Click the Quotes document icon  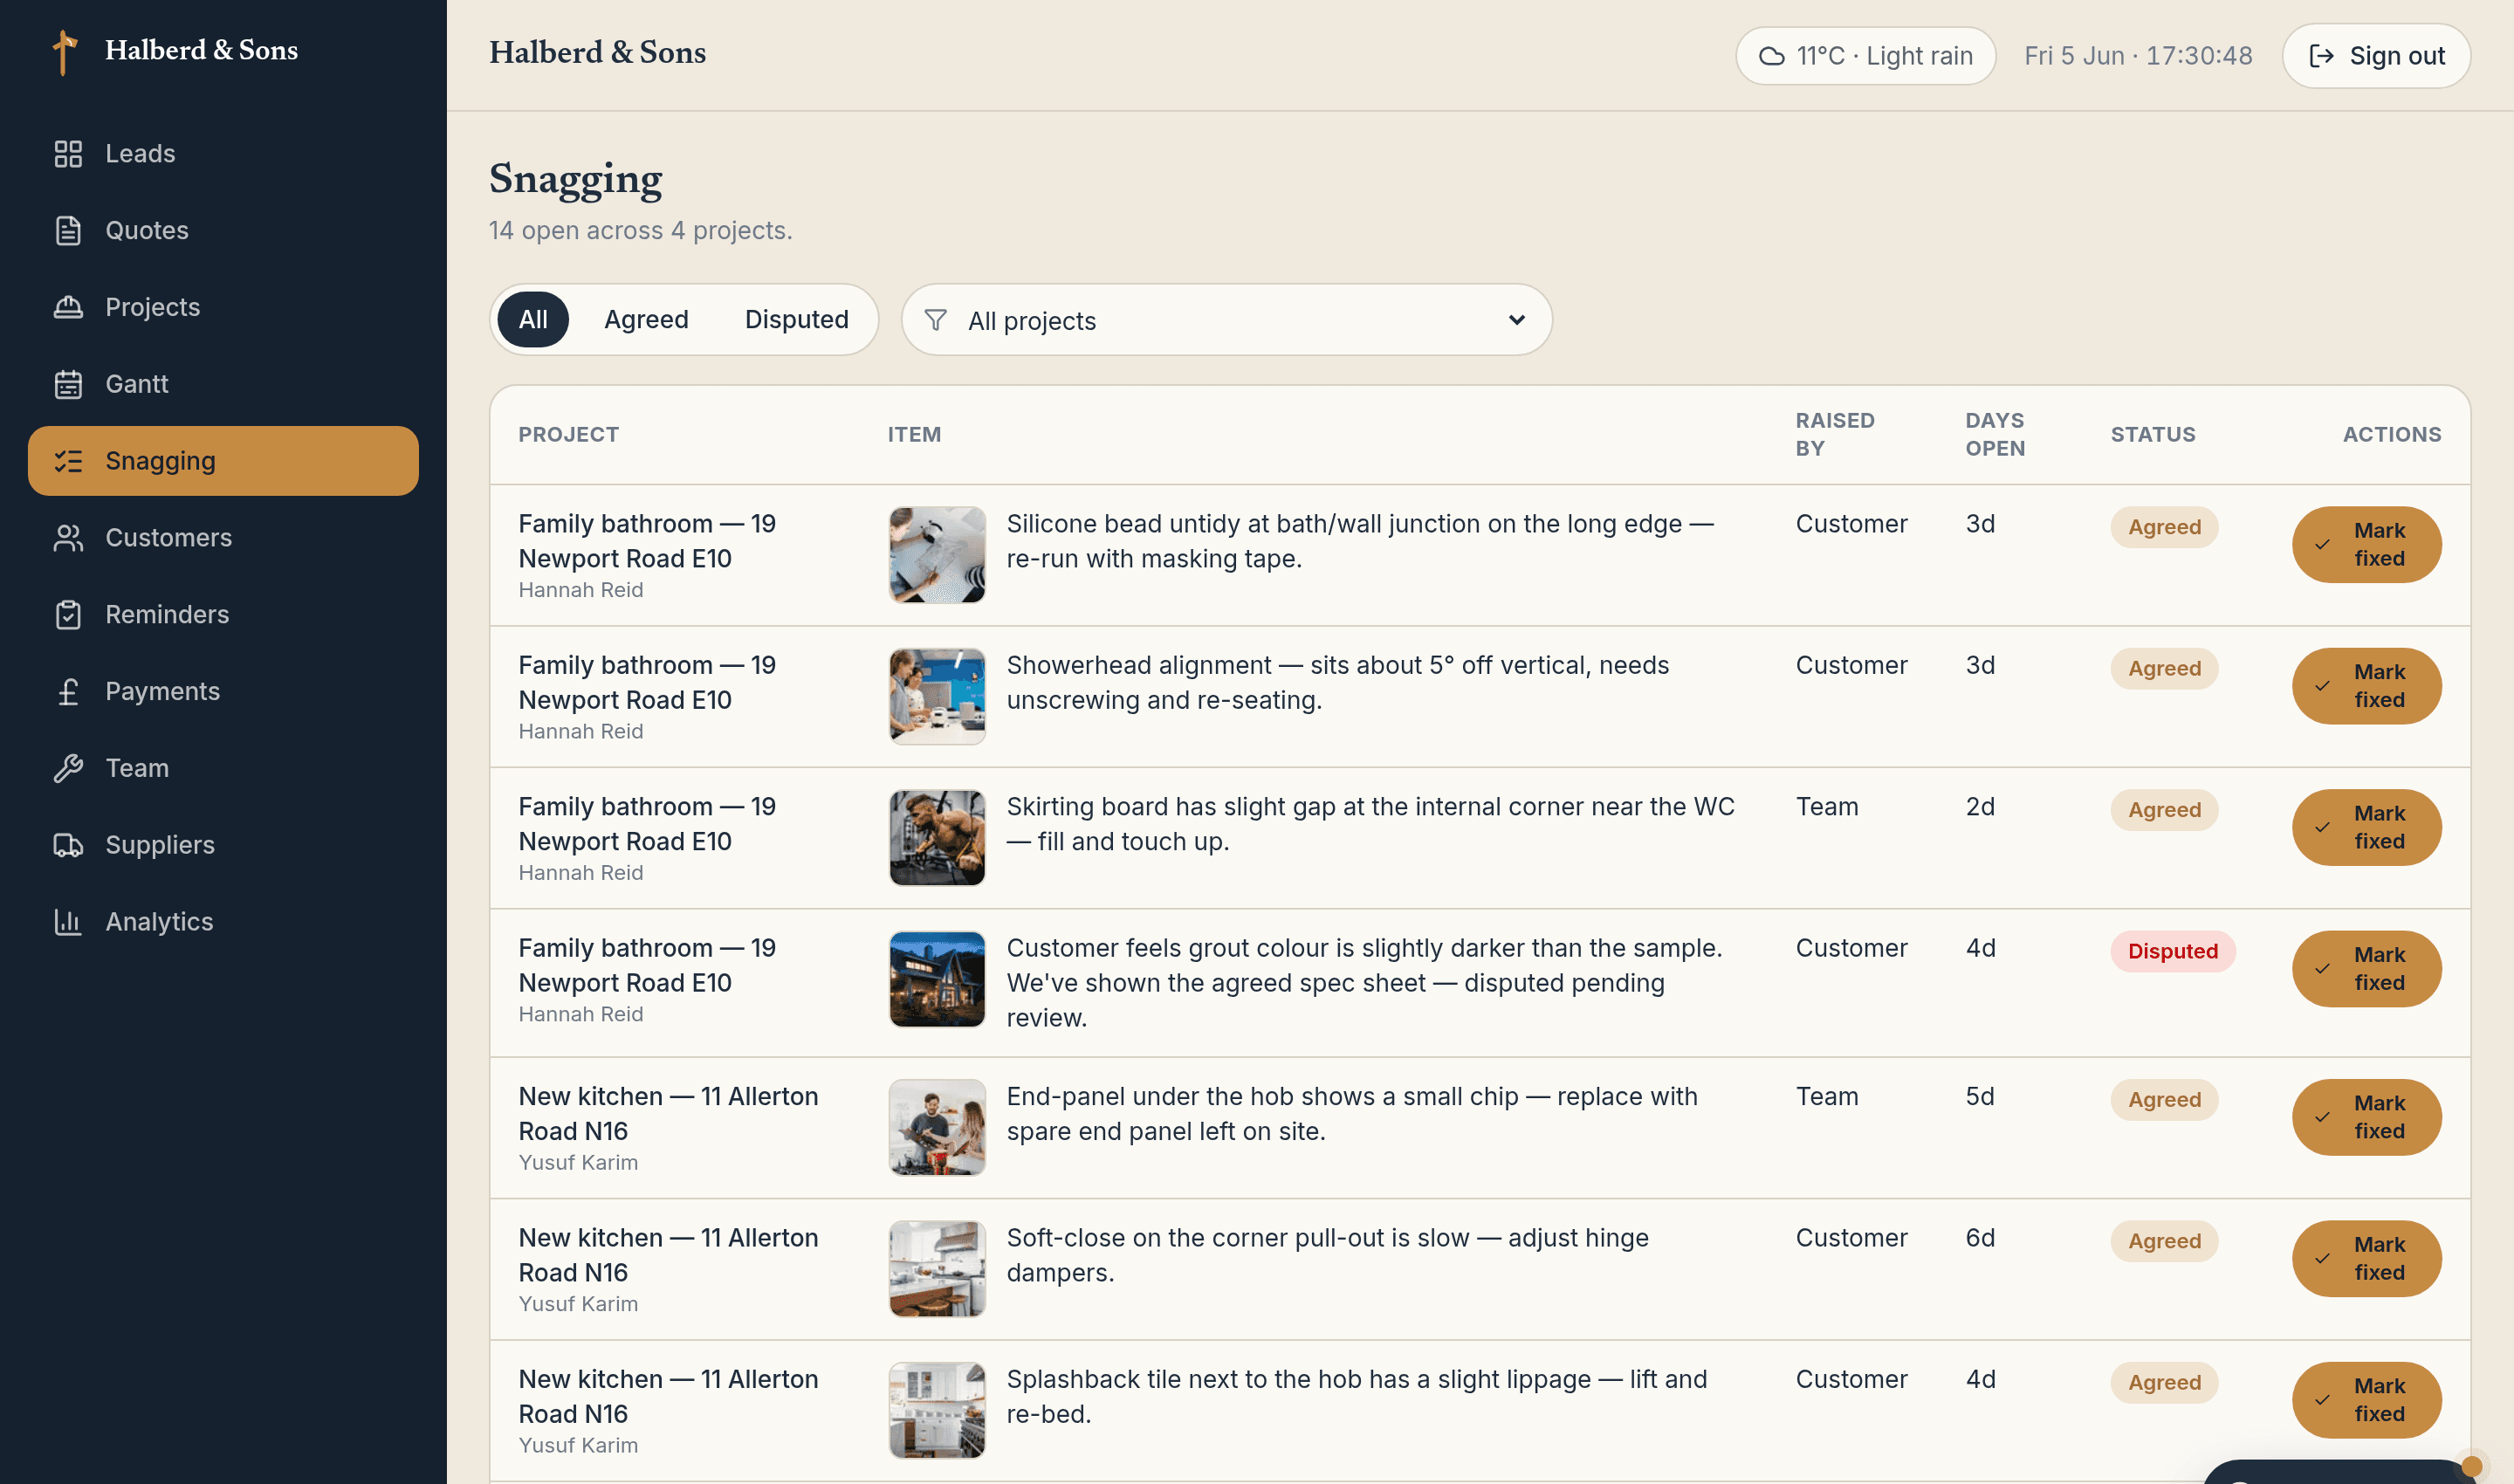pyautogui.click(x=68, y=230)
